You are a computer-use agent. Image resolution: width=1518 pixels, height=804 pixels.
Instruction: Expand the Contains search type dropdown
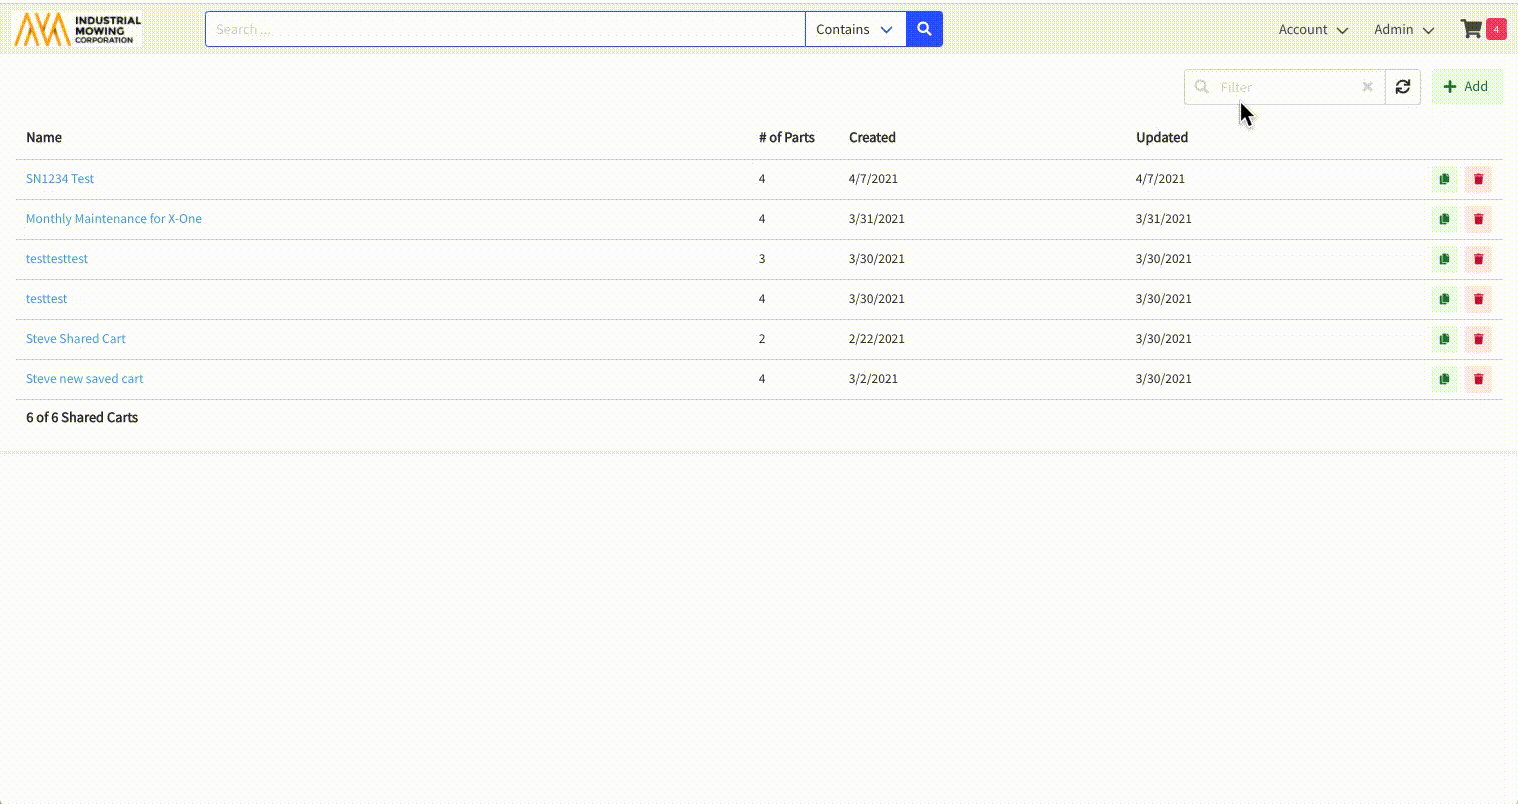click(855, 30)
